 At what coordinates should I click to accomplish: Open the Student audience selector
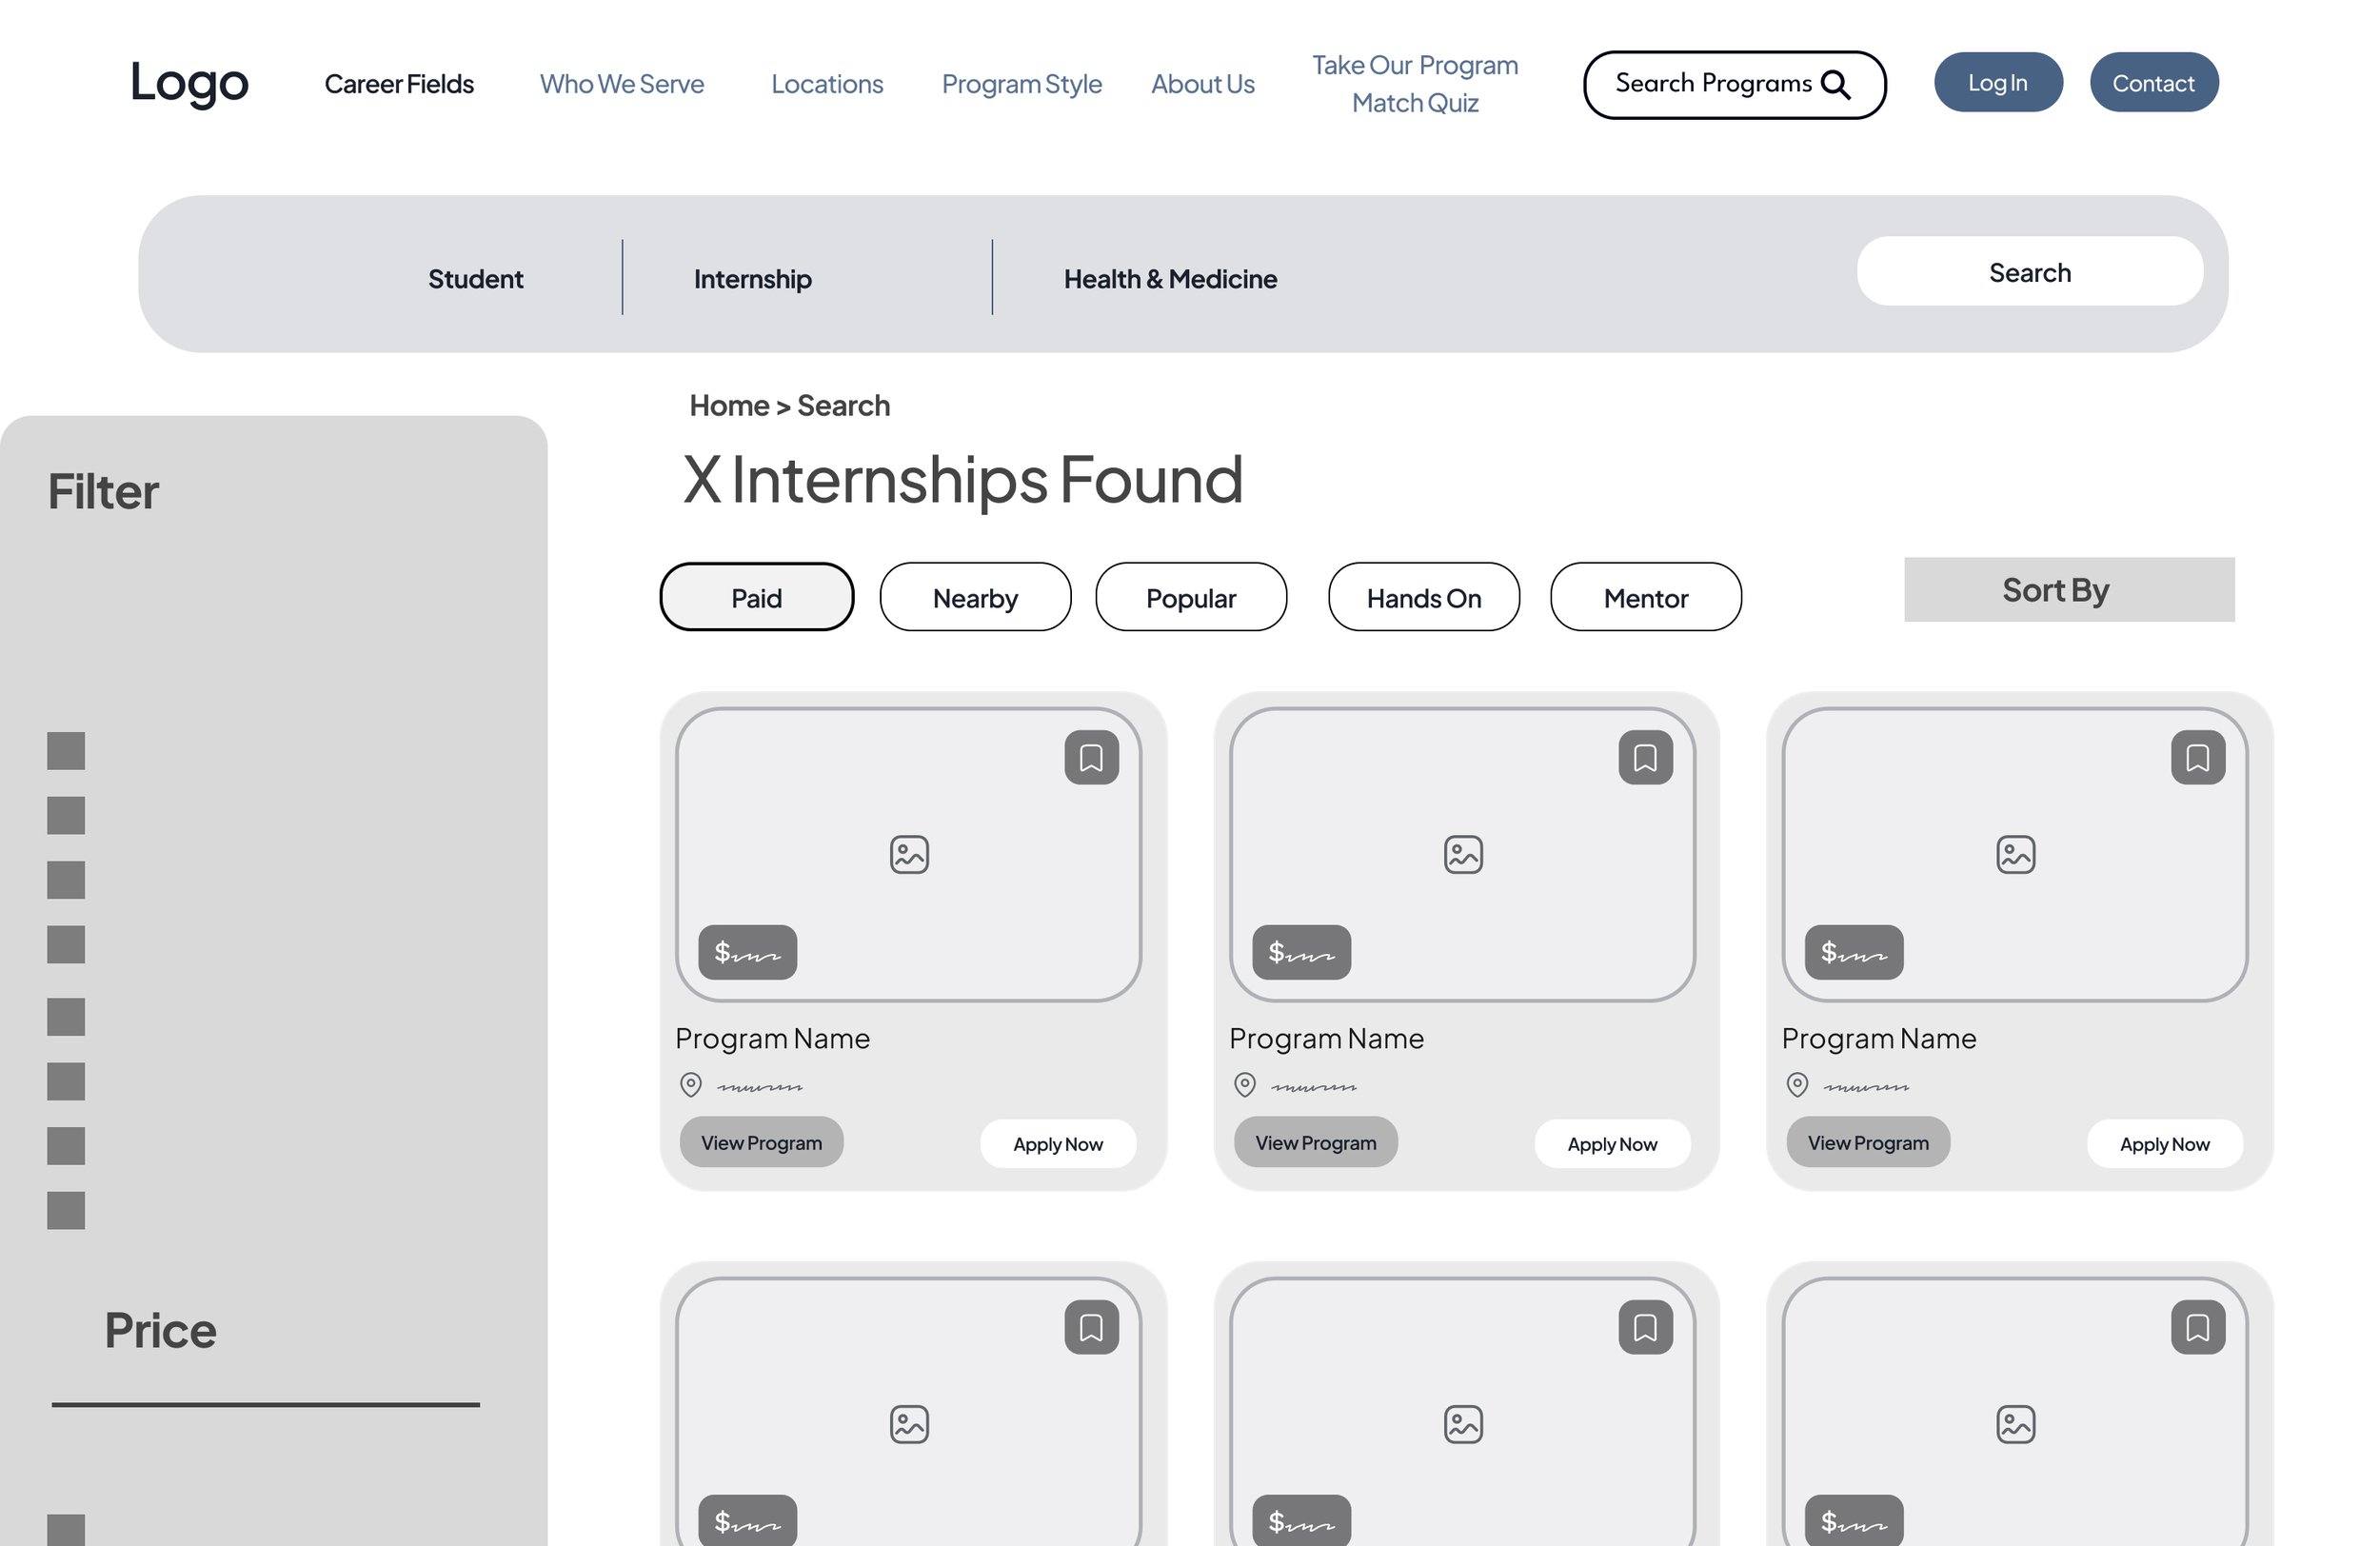coord(475,279)
